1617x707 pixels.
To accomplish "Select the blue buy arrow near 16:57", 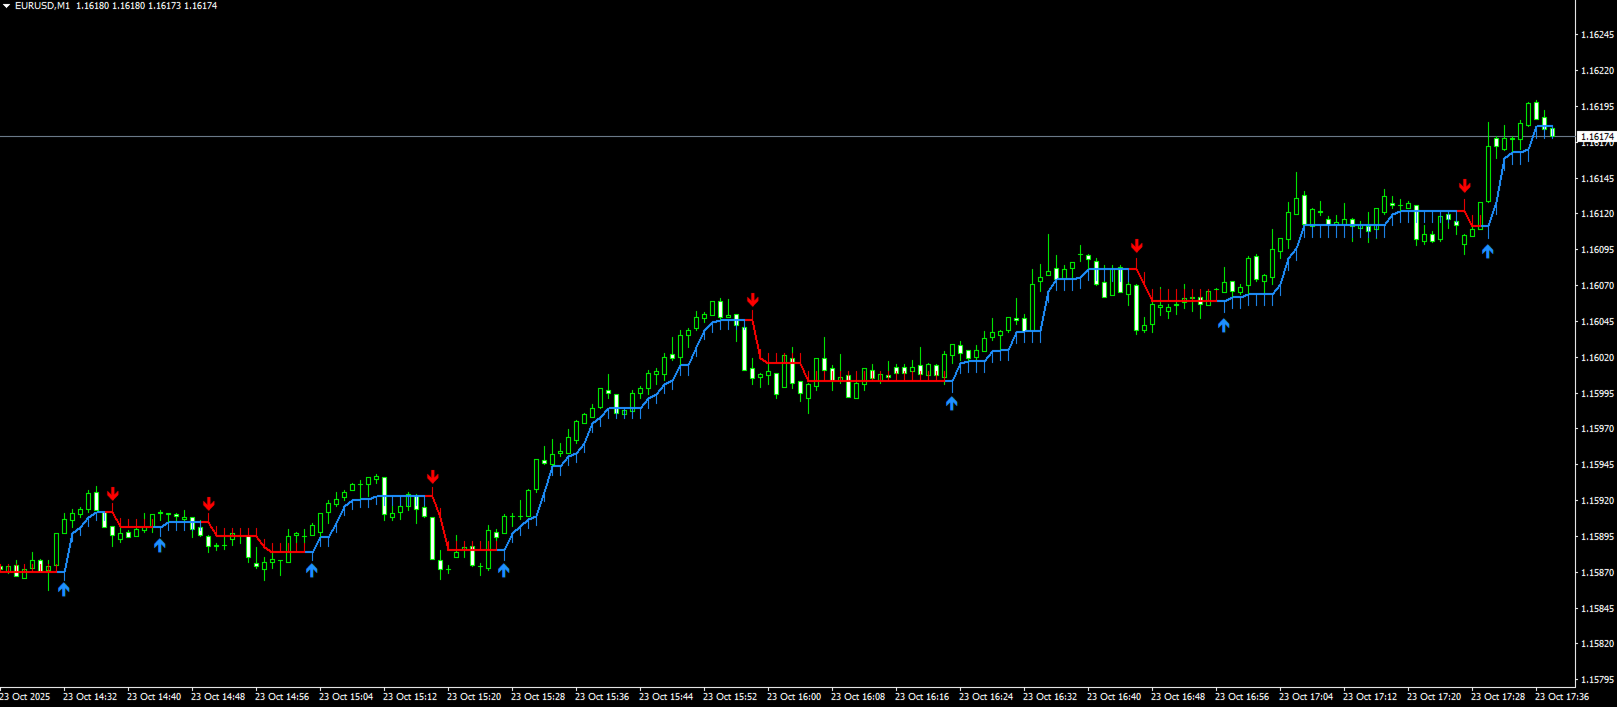I will point(1224,325).
